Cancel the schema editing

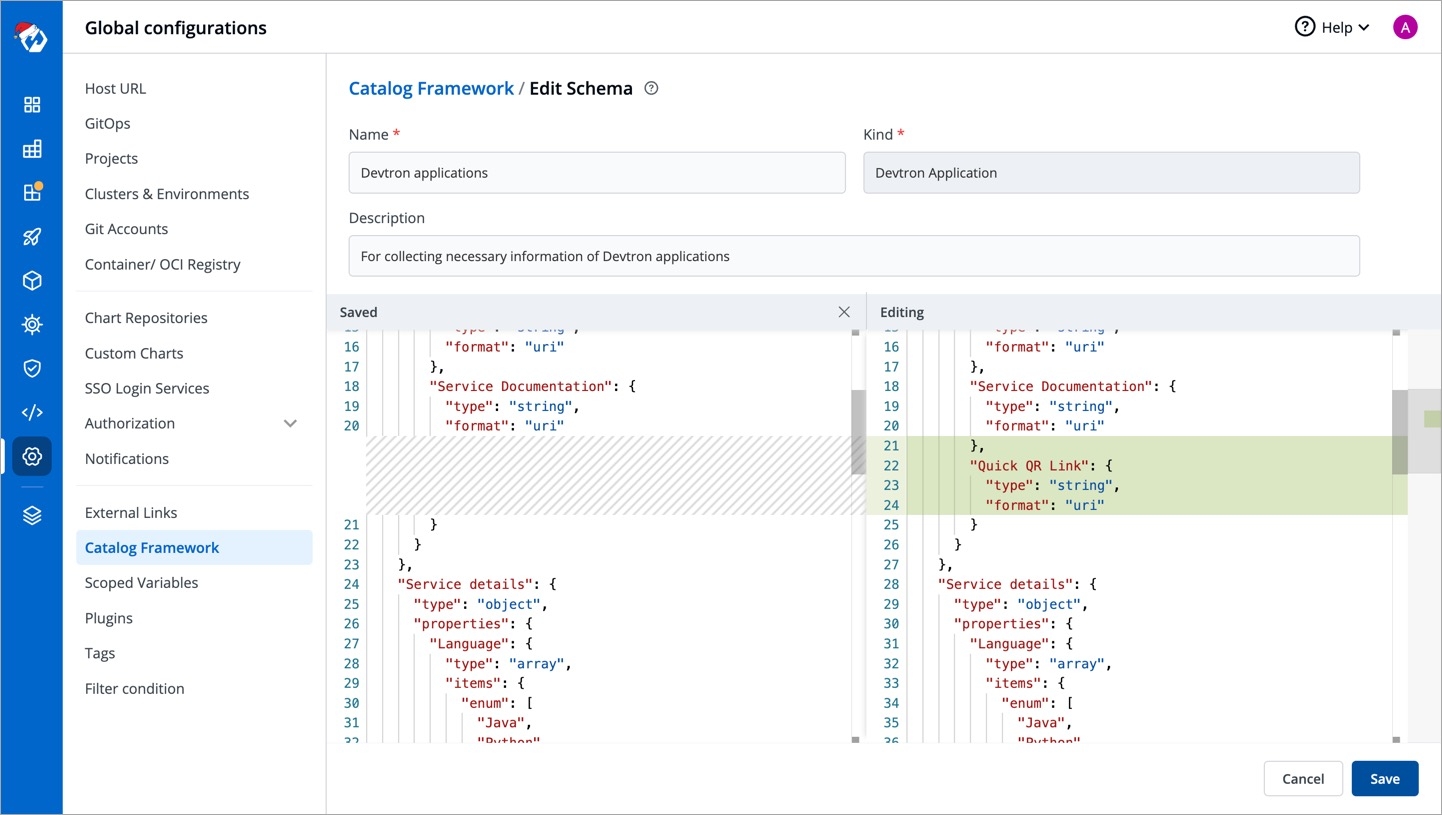[1302, 779]
